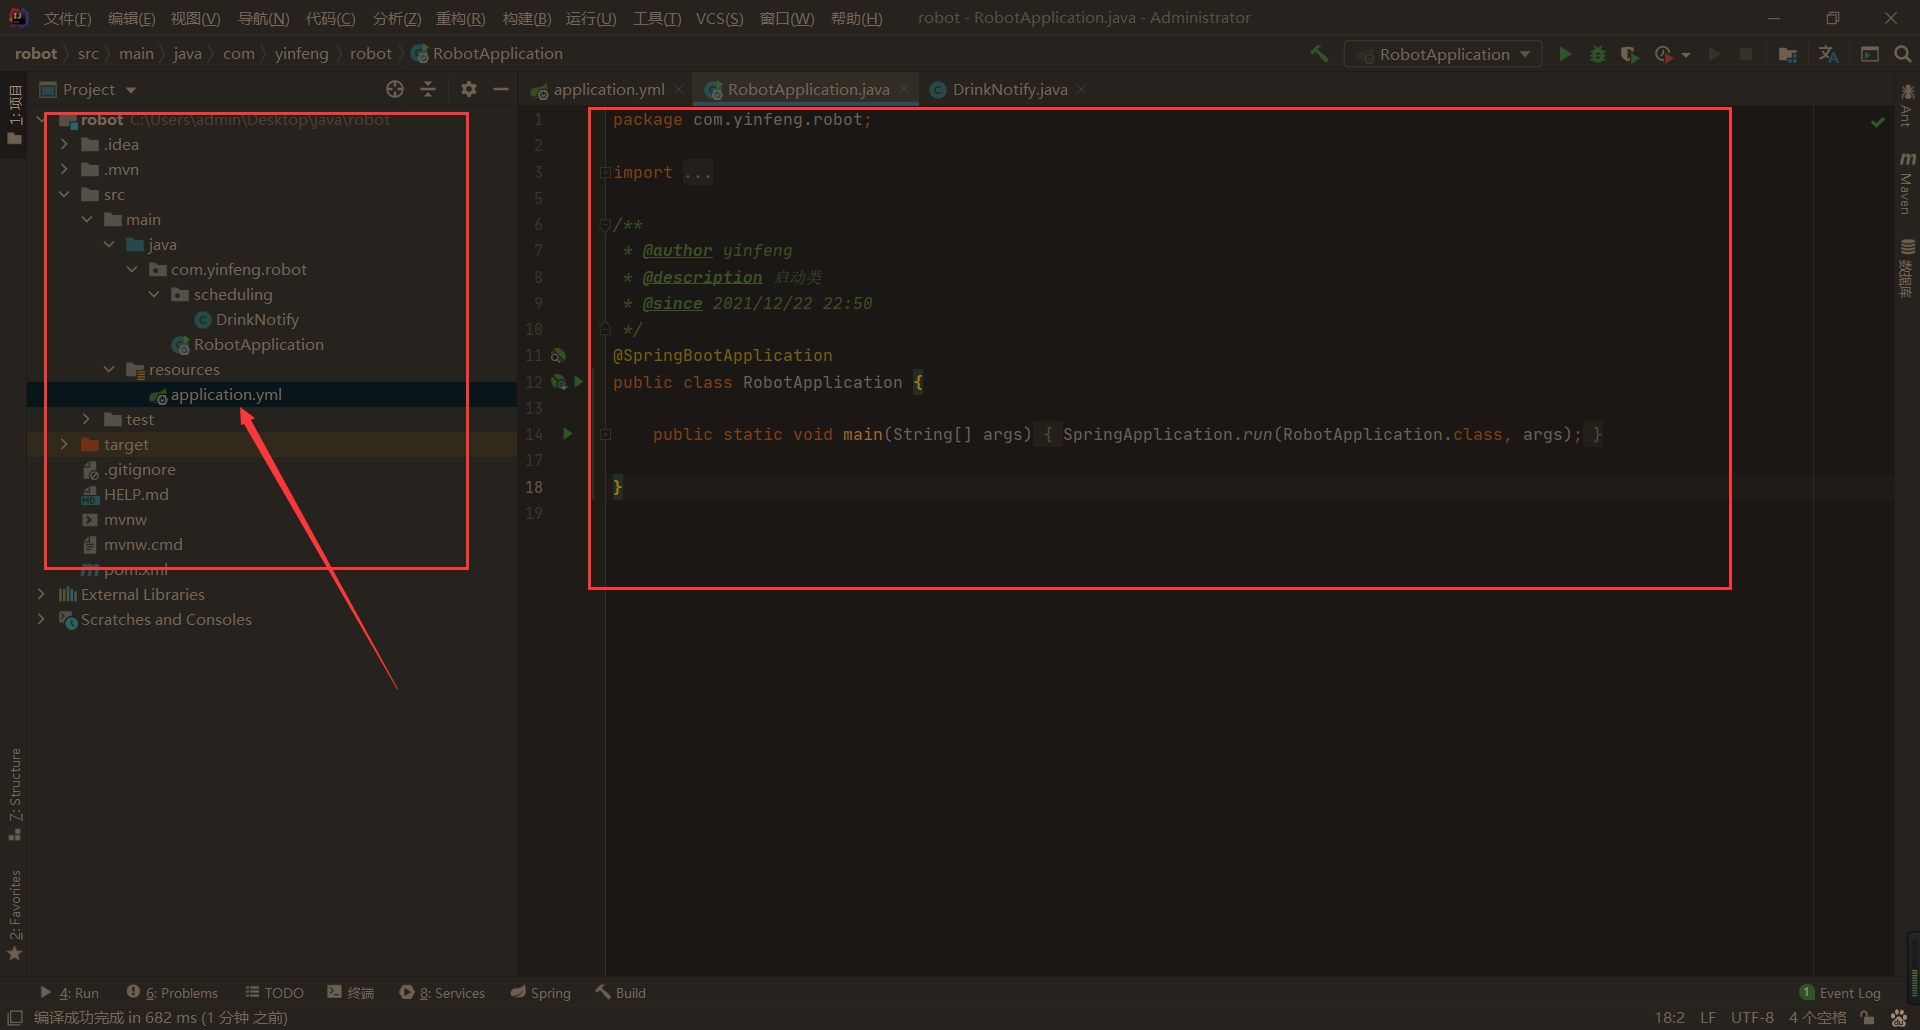
Task: Click the Spring bean gutter icon line 11
Action: (558, 355)
